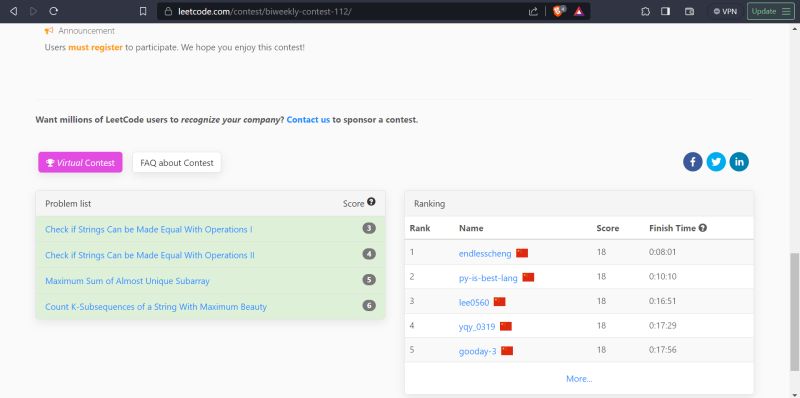Click the address bar URL
The height and width of the screenshot is (398, 800).
pyautogui.click(x=265, y=11)
